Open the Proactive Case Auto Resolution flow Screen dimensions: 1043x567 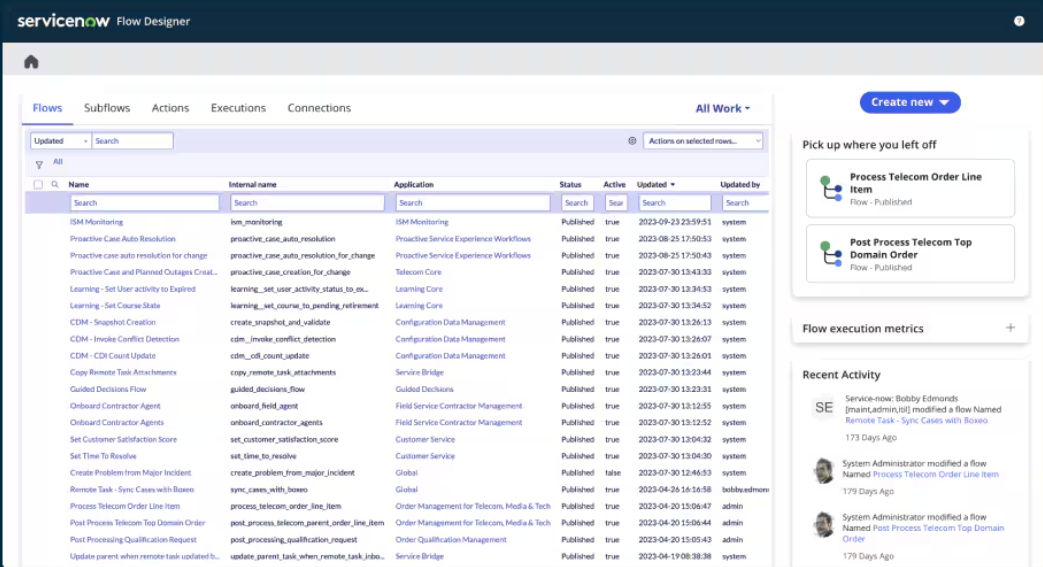122,239
